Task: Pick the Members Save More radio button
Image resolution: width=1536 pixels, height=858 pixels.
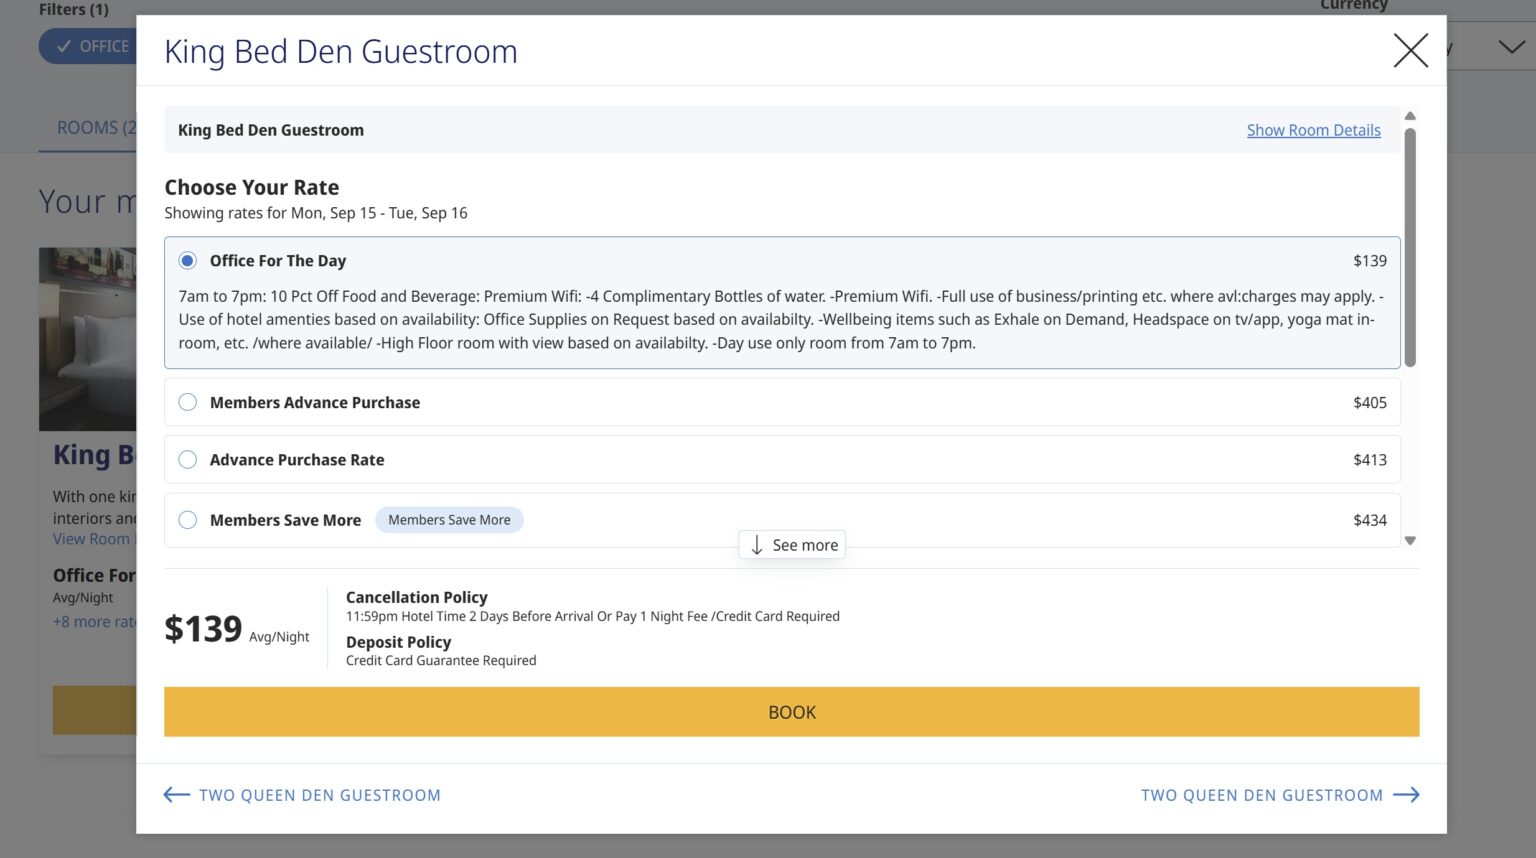Action: 188,520
